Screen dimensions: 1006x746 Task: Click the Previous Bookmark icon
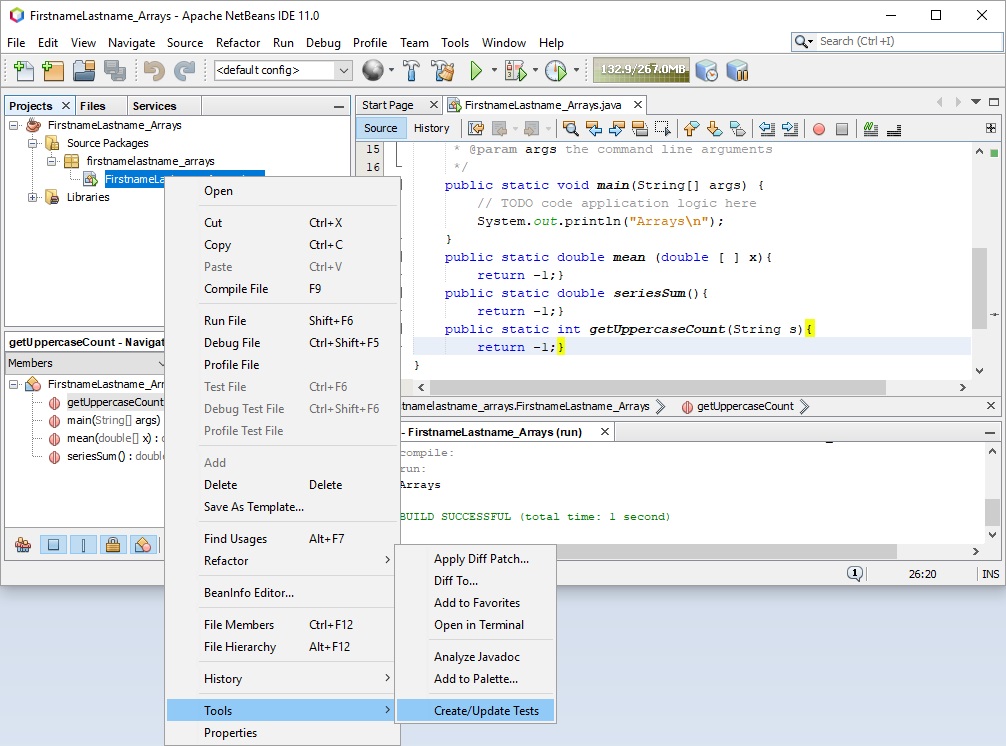(x=691, y=129)
